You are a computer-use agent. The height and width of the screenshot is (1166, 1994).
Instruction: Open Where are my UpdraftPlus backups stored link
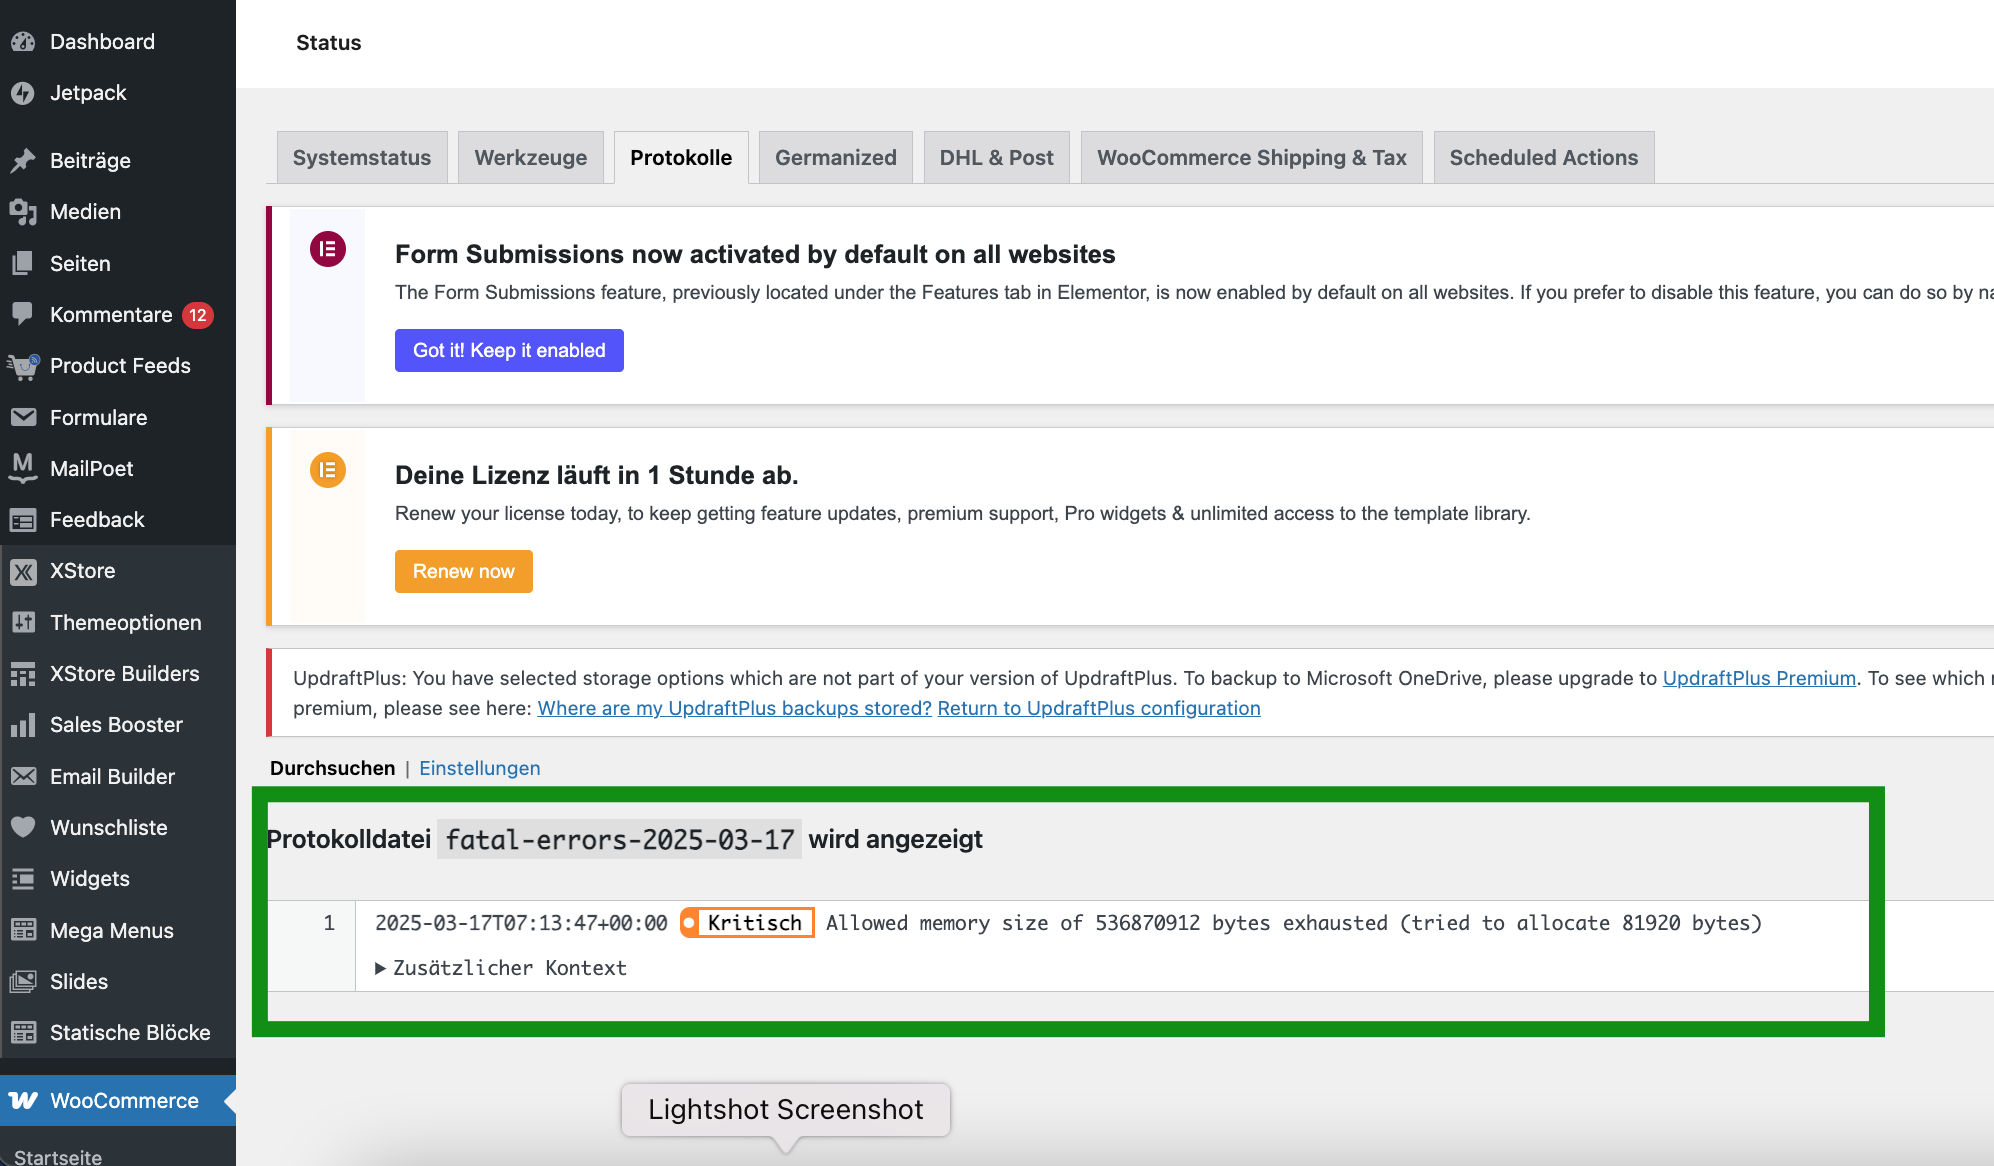click(x=735, y=708)
